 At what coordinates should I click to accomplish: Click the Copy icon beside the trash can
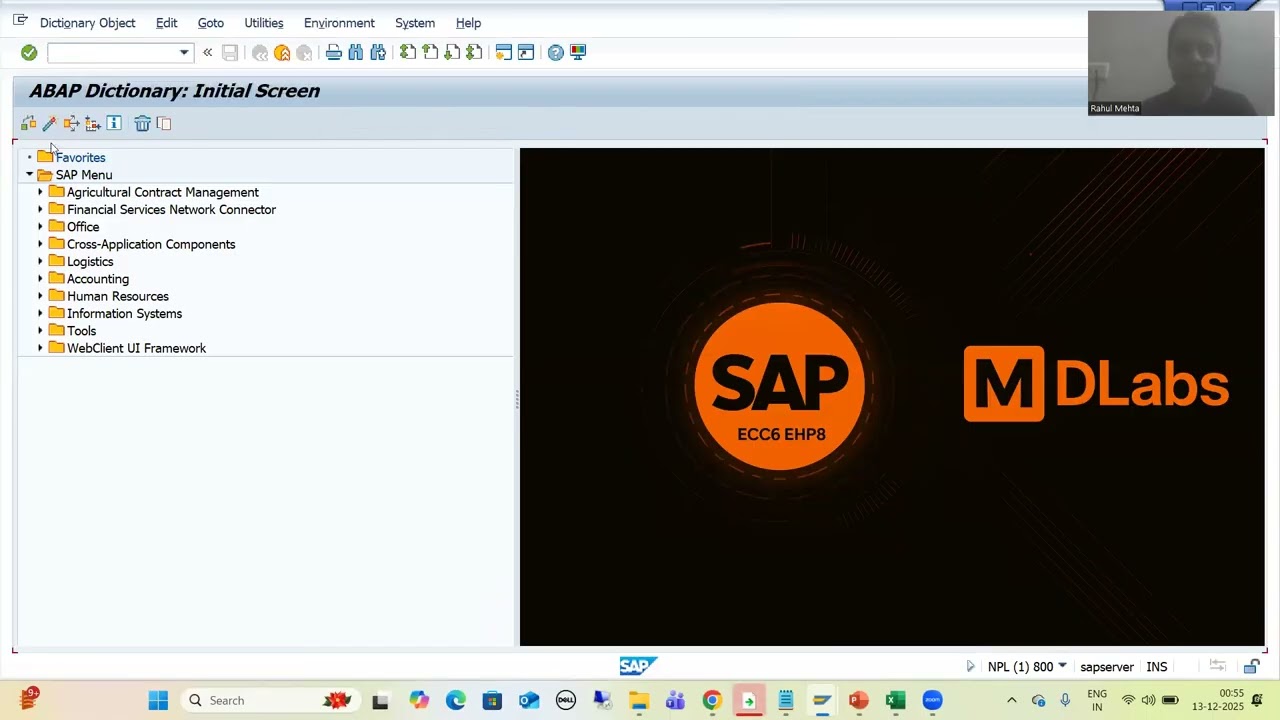pyautogui.click(x=164, y=123)
